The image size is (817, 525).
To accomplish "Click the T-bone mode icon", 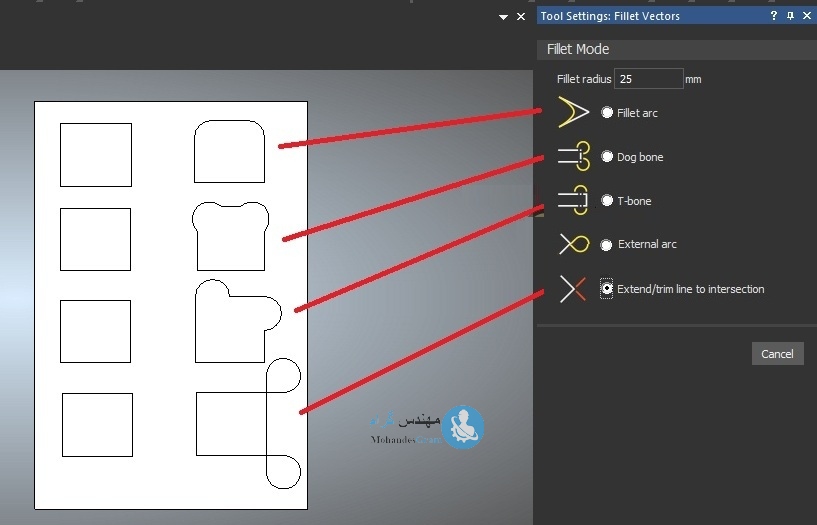I will (573, 200).
